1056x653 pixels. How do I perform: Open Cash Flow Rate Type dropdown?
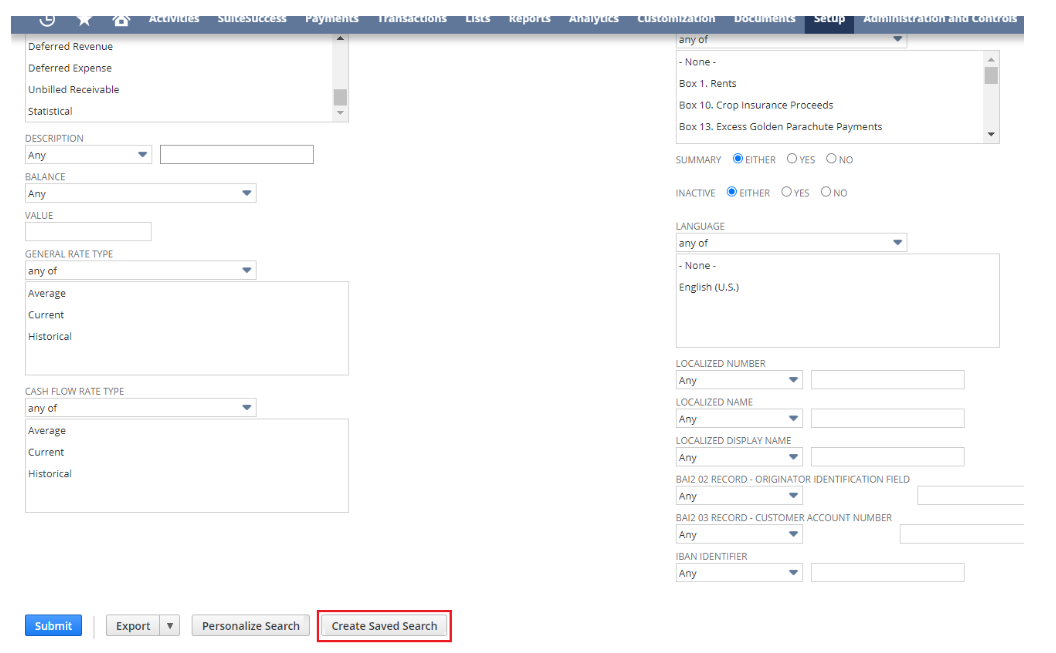(x=141, y=408)
